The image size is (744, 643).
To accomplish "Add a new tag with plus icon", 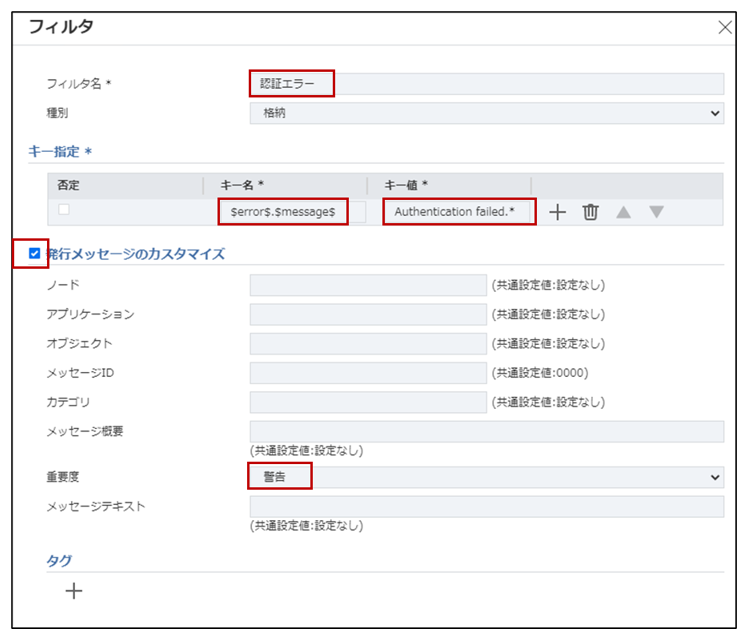I will (74, 591).
